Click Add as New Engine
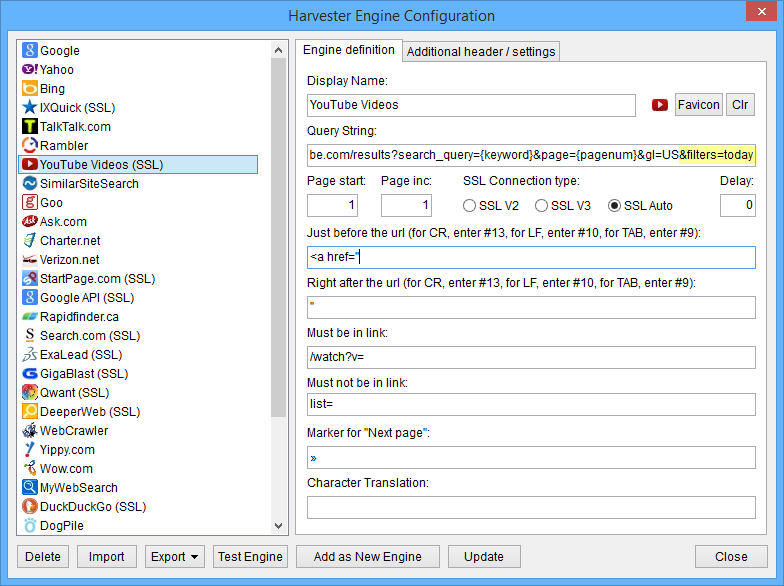 point(368,556)
